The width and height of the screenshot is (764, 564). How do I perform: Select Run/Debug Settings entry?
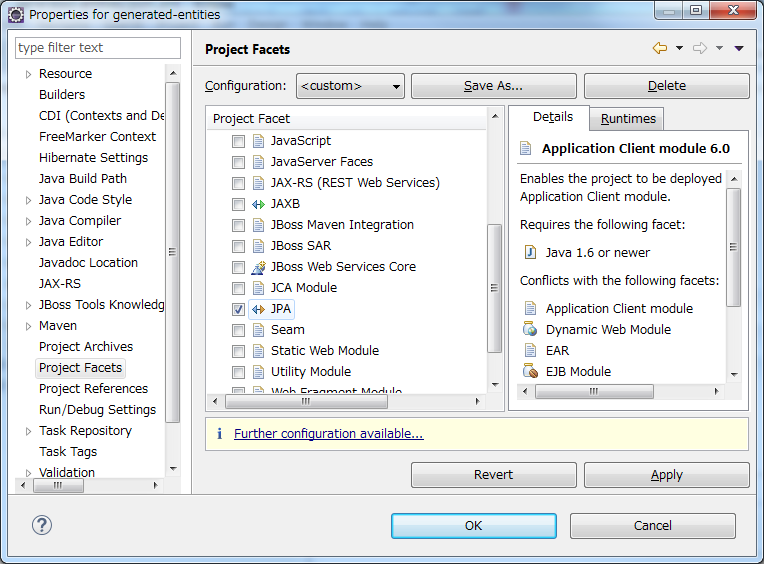pos(97,410)
